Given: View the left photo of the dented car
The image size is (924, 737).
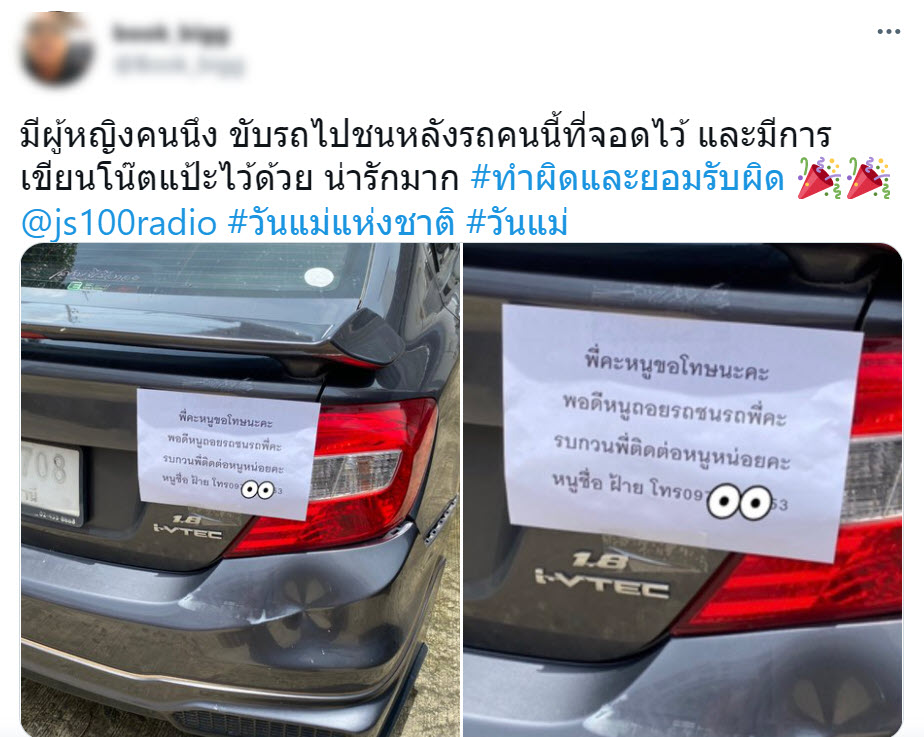Looking at the screenshot, I should pyautogui.click(x=240, y=490).
